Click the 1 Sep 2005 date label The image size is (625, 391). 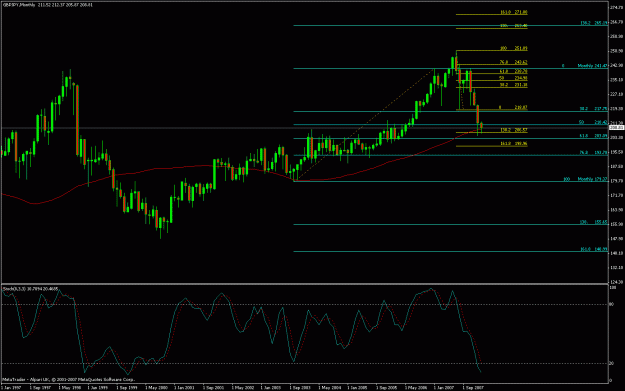click(x=387, y=387)
